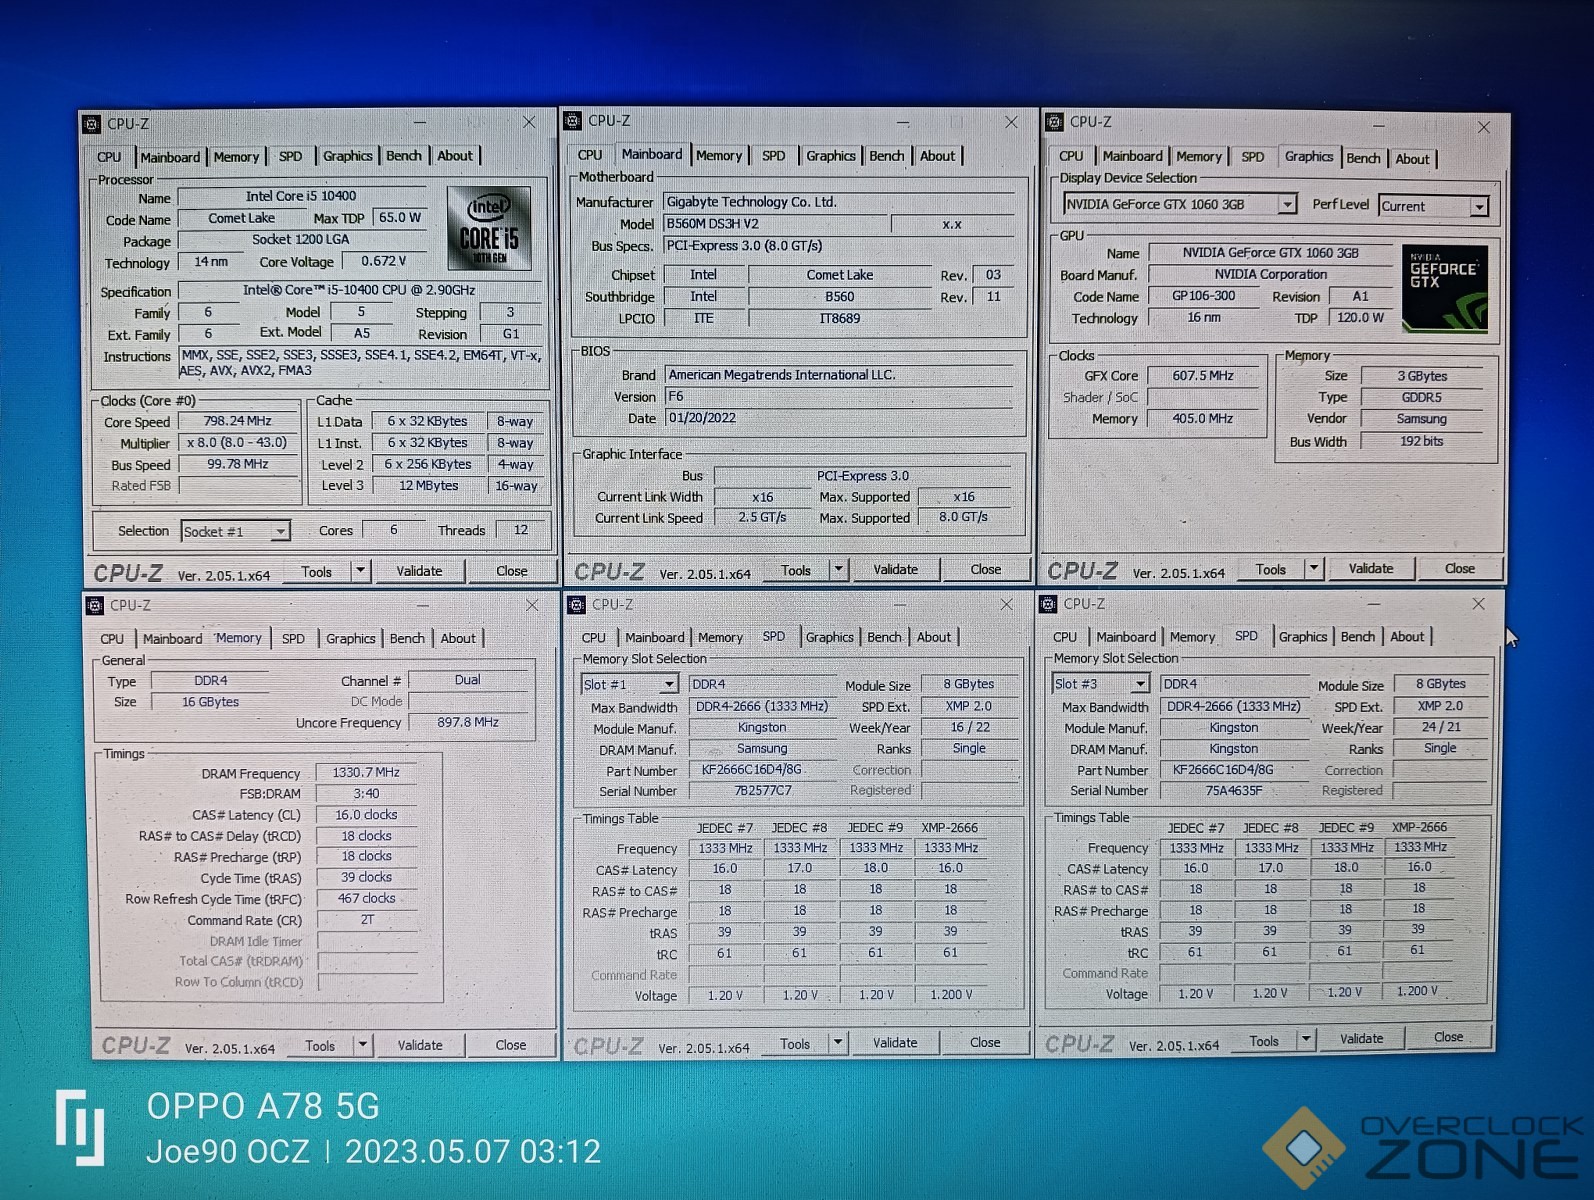The height and width of the screenshot is (1200, 1594).
Task: Click the Intel Core i5 processor logo
Action: tap(489, 230)
